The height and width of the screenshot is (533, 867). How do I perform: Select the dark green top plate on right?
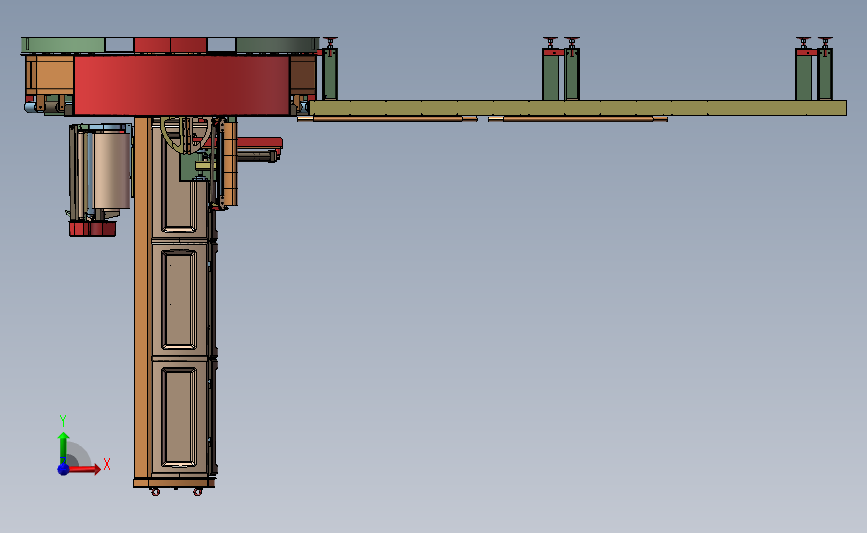(278, 45)
